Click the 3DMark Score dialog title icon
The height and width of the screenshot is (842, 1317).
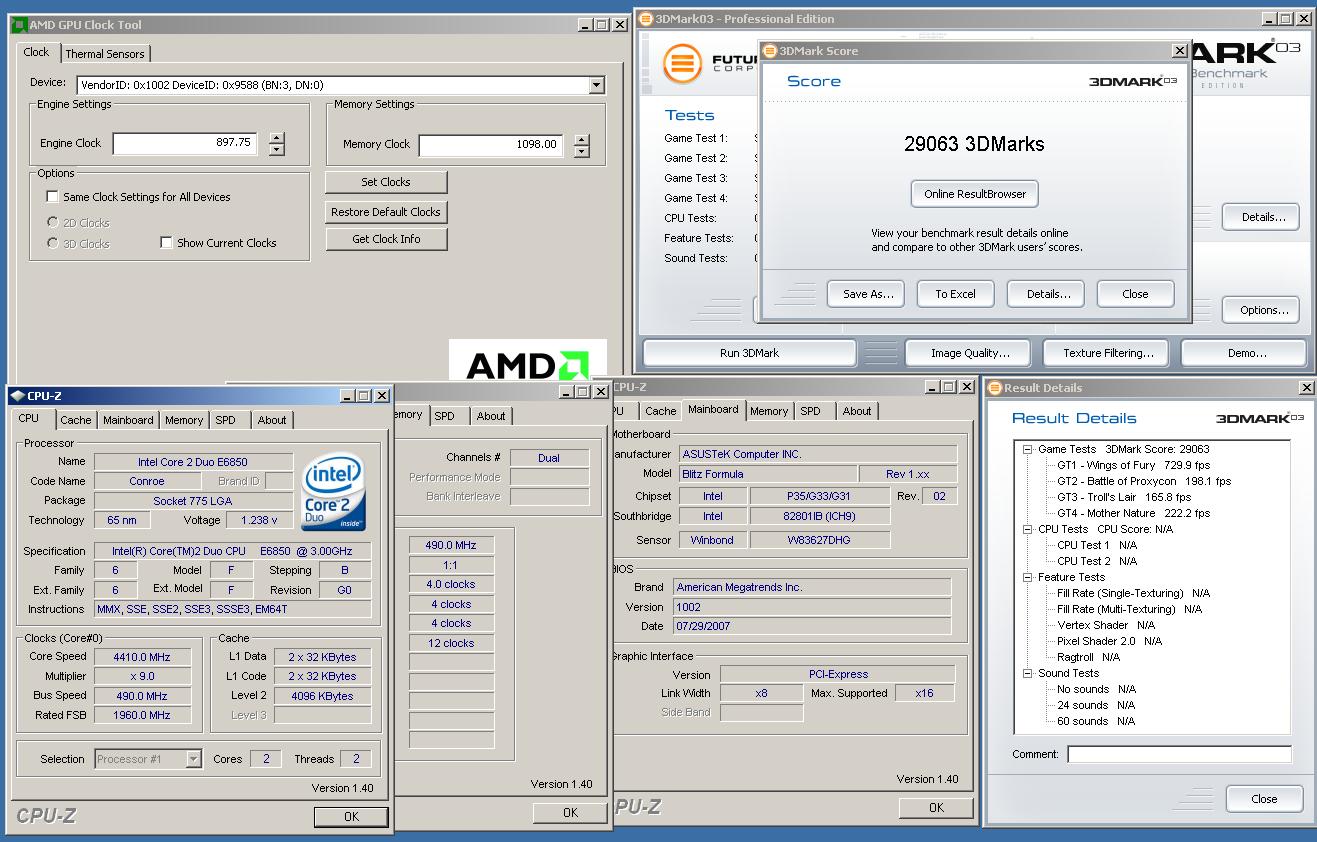point(769,51)
